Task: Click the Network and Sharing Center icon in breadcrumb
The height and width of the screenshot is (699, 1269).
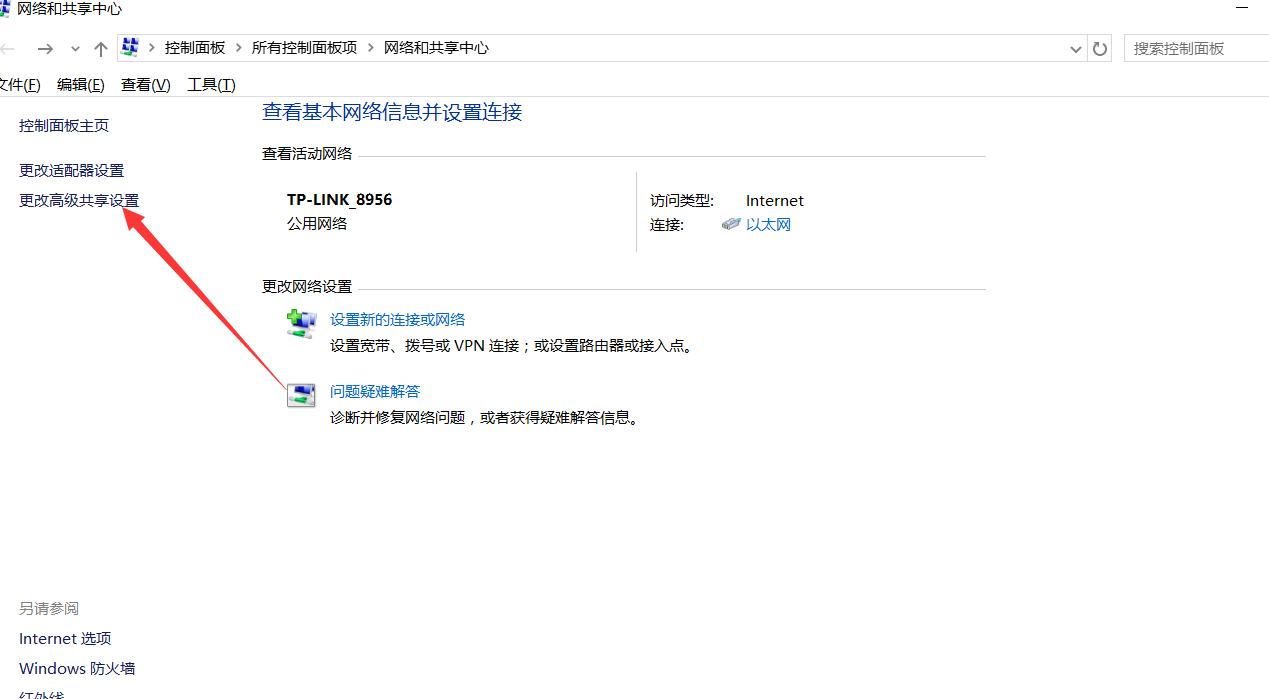Action: [129, 46]
